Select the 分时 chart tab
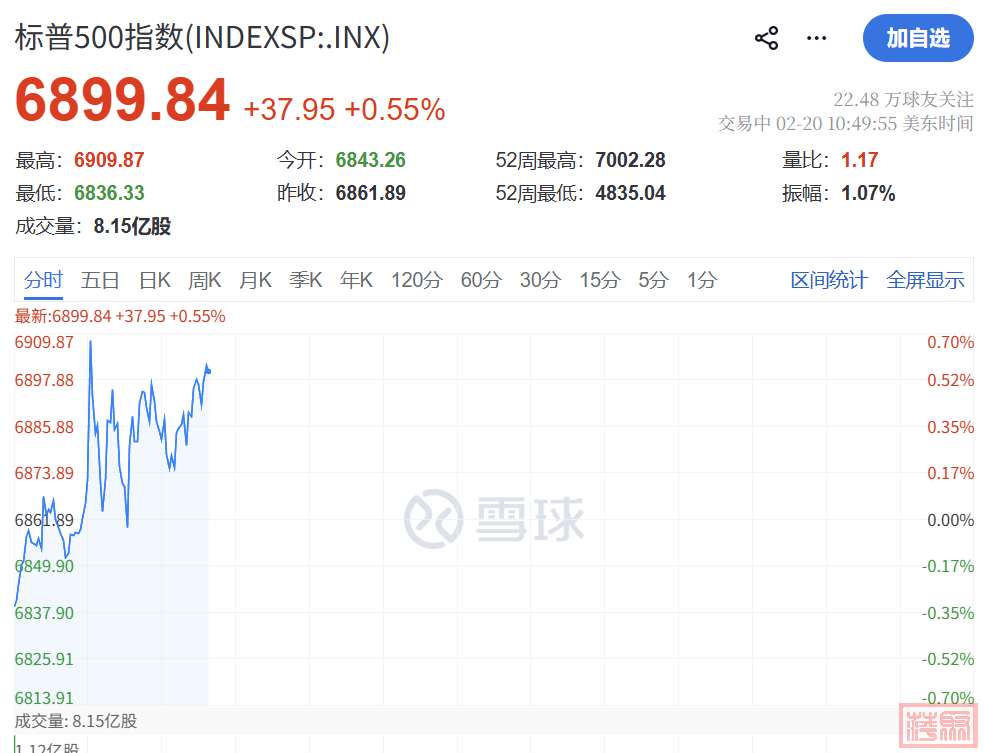This screenshot has height=753, width=984. click(x=43, y=281)
